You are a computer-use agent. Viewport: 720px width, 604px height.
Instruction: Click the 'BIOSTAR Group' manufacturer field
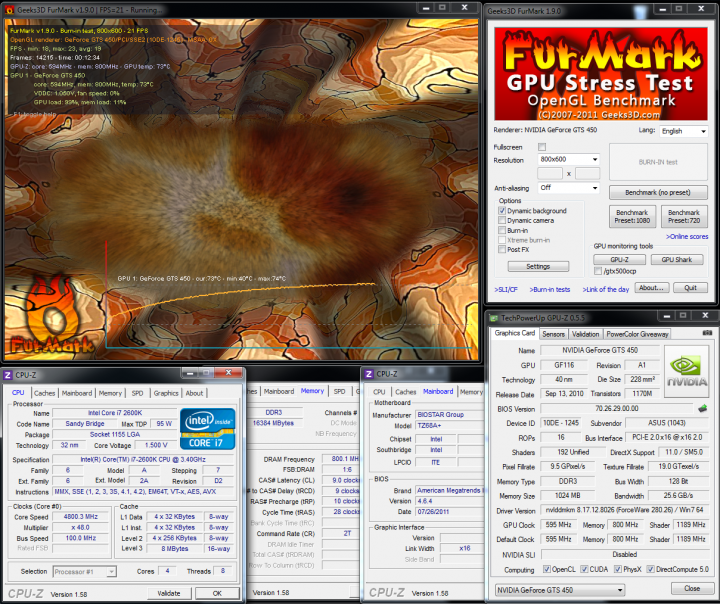coord(450,415)
